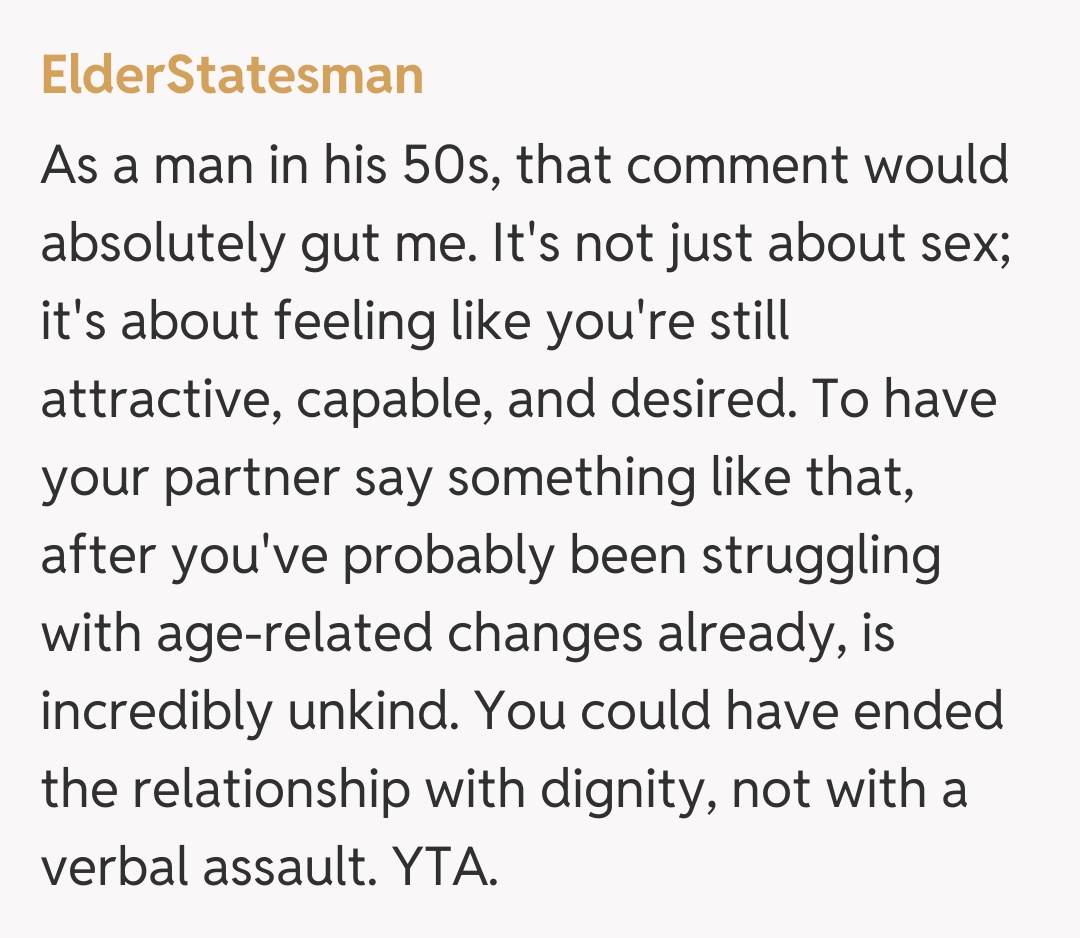Click the word "relationship" in the comment
Screen dimensions: 1080x938
pos(271,790)
